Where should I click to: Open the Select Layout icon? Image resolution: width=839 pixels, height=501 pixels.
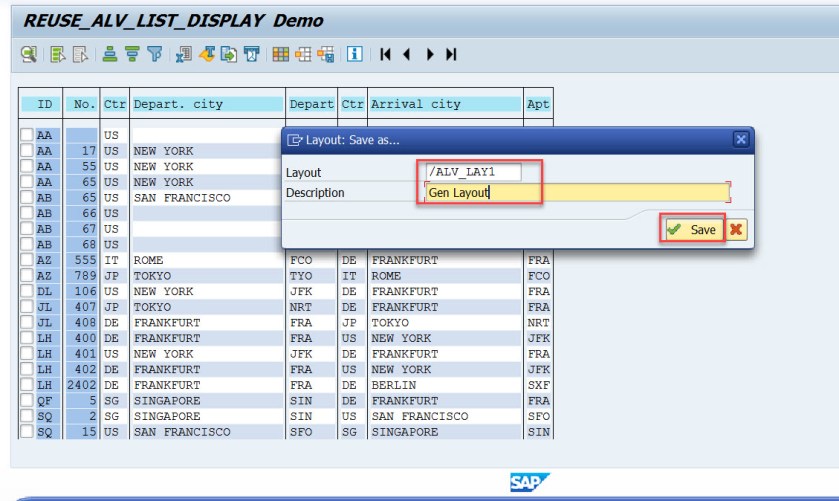coord(303,54)
